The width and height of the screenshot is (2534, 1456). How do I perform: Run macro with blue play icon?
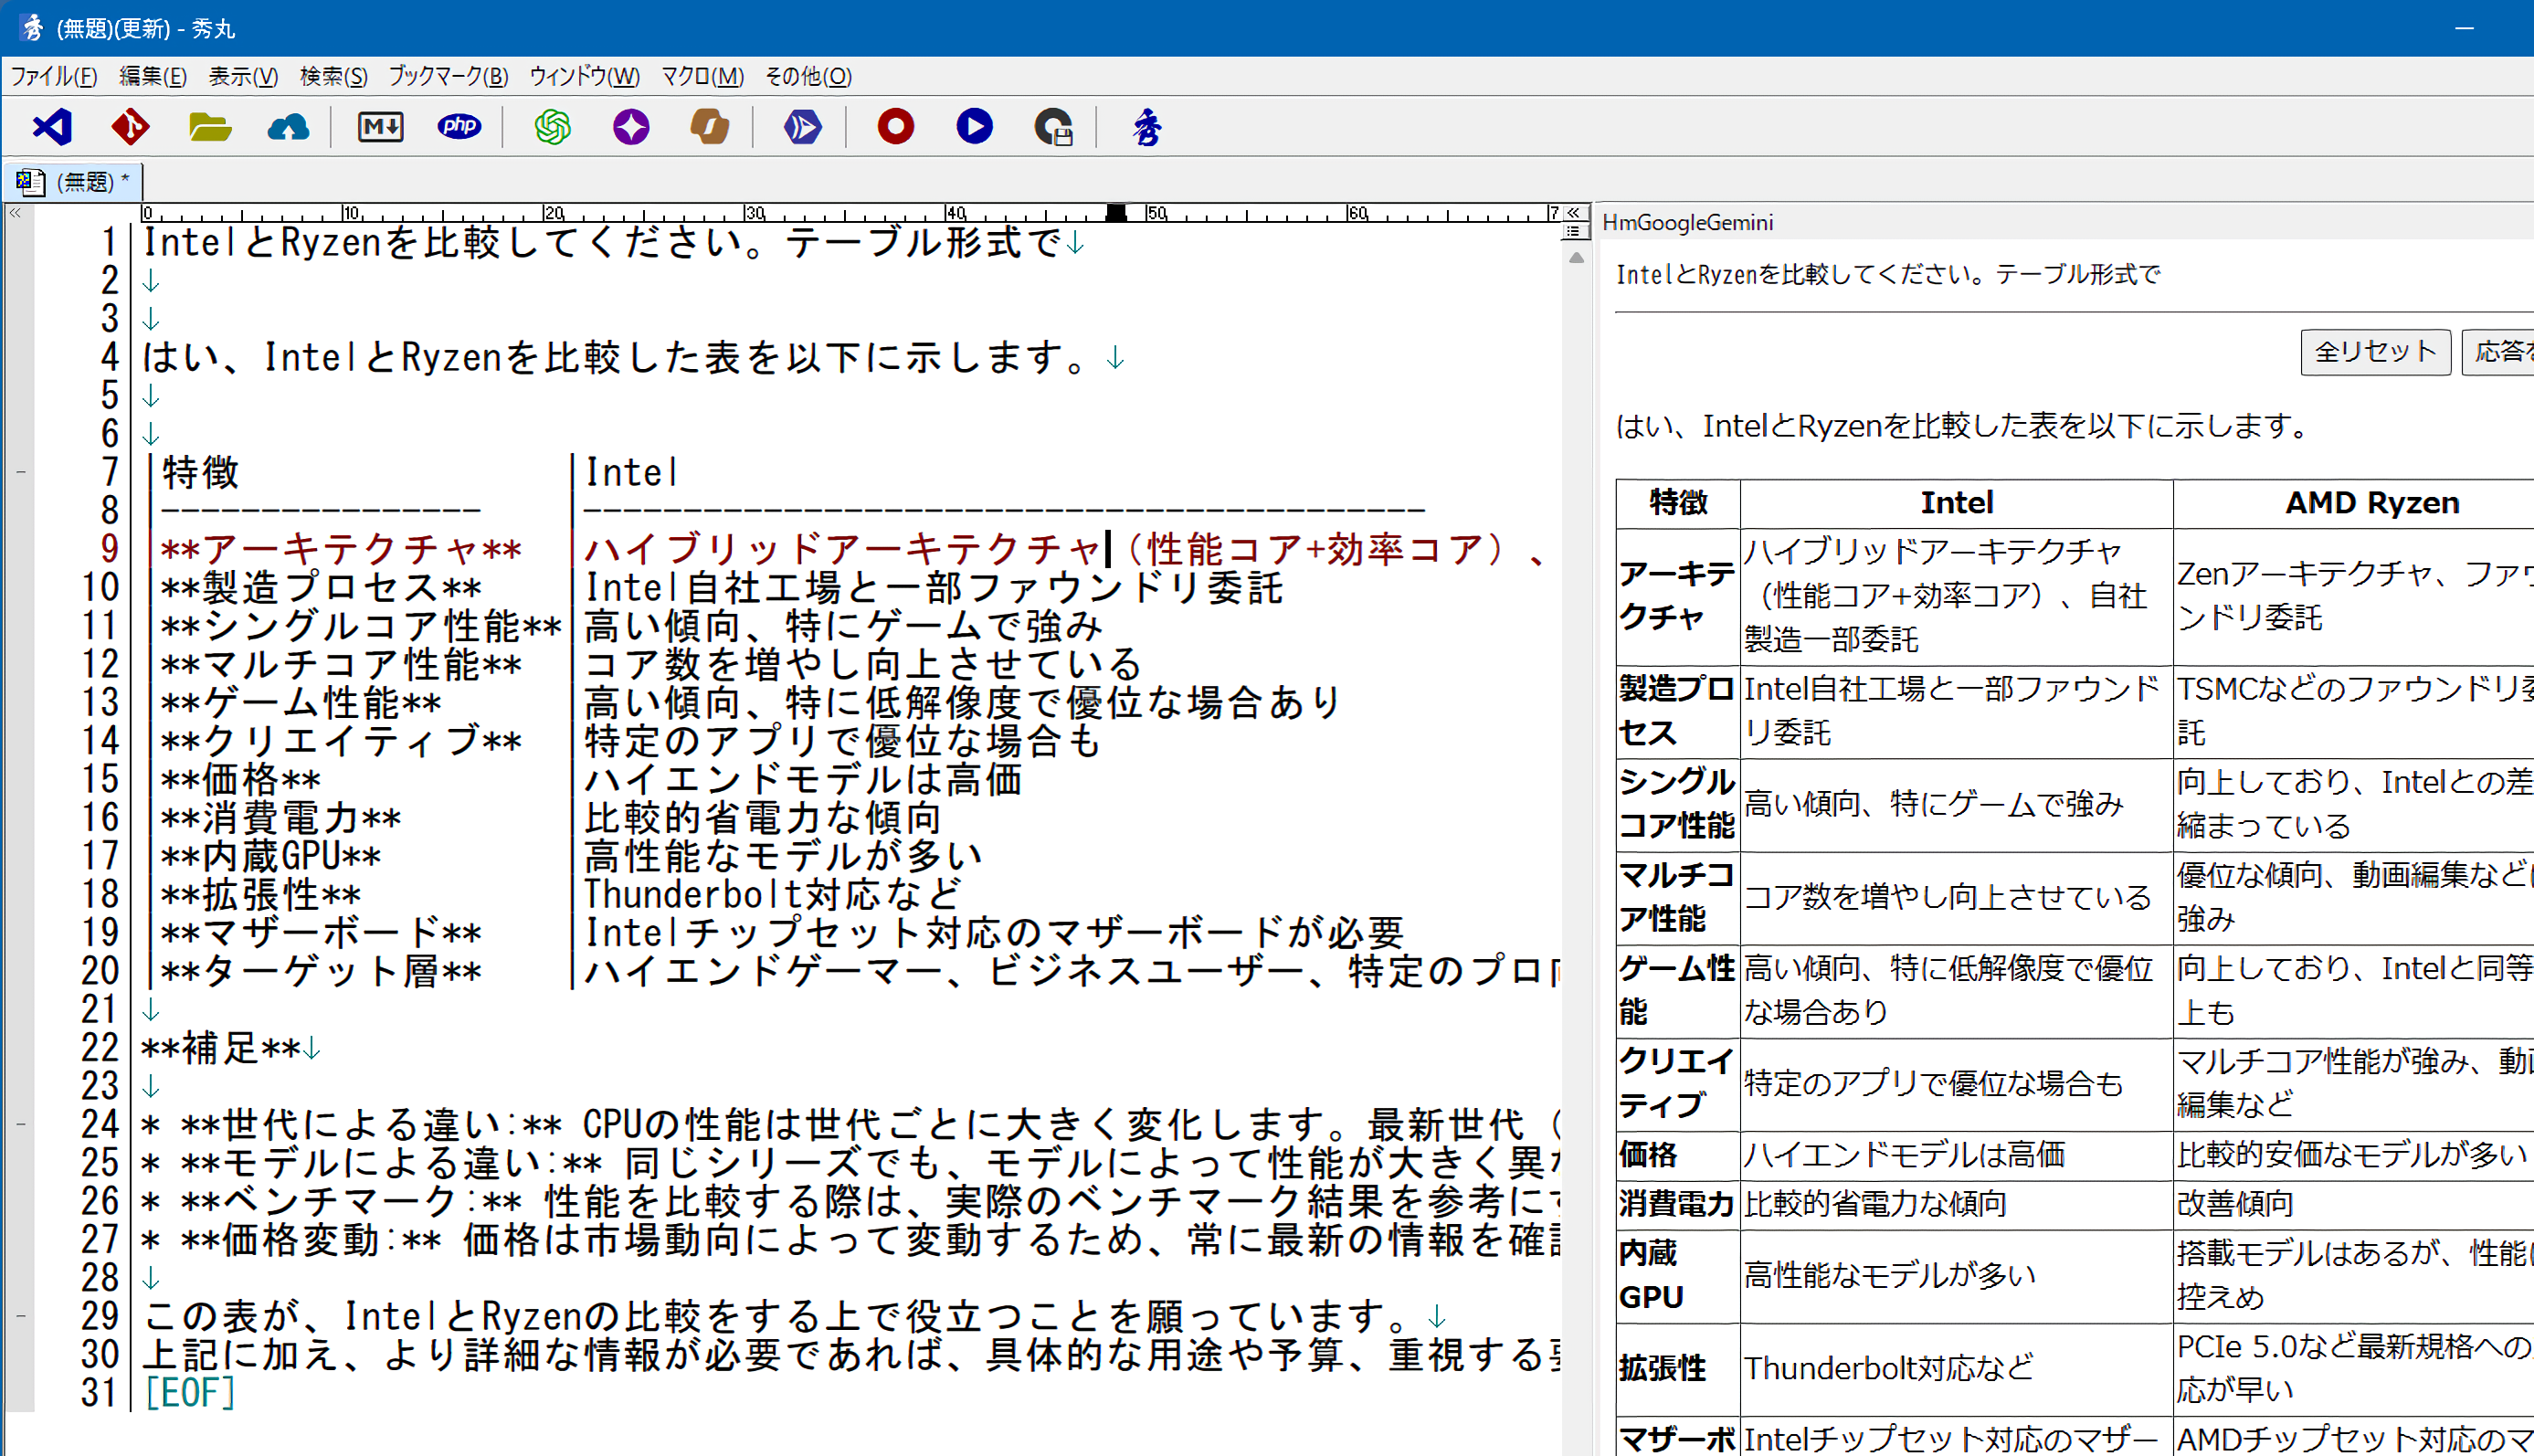974,127
